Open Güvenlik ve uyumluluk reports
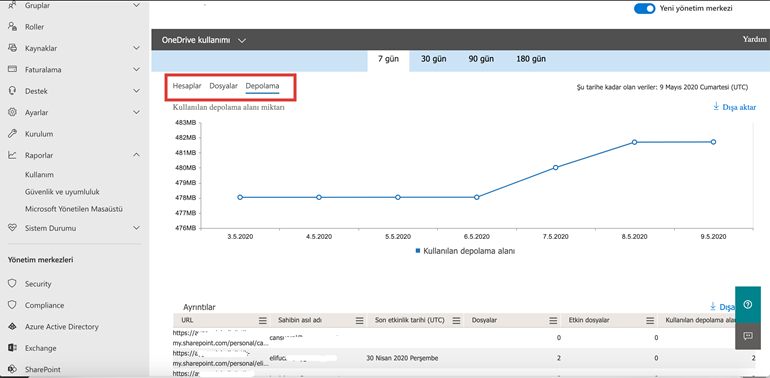Viewport: 770px width, 378px height. click(62, 191)
